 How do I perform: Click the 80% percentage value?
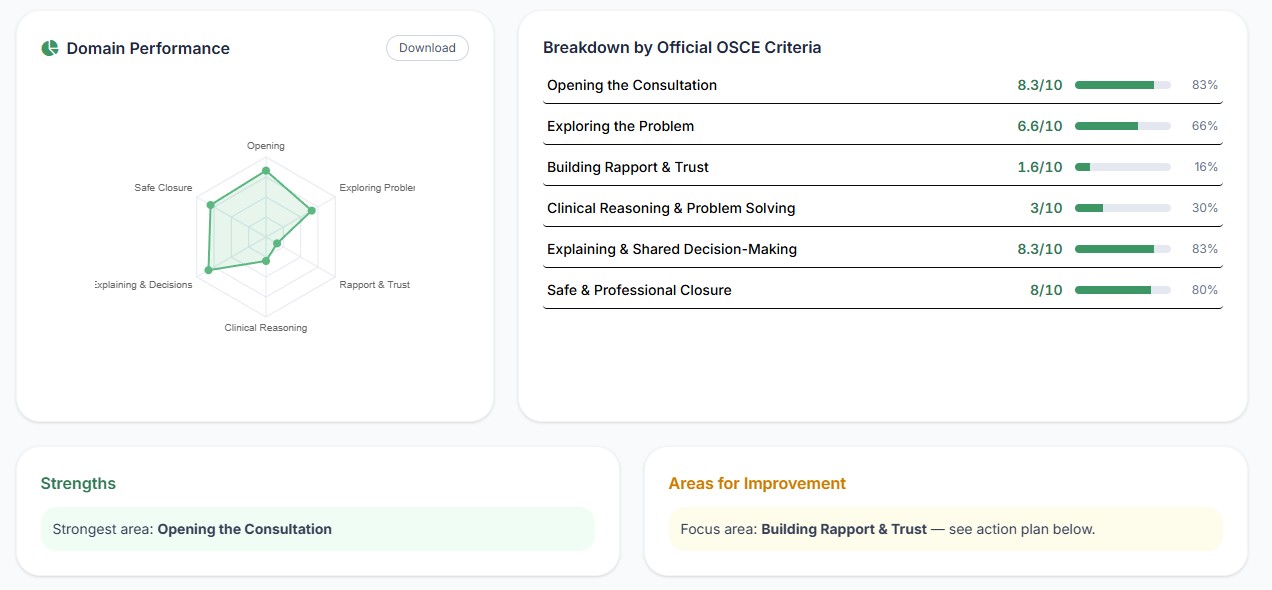click(x=1205, y=290)
